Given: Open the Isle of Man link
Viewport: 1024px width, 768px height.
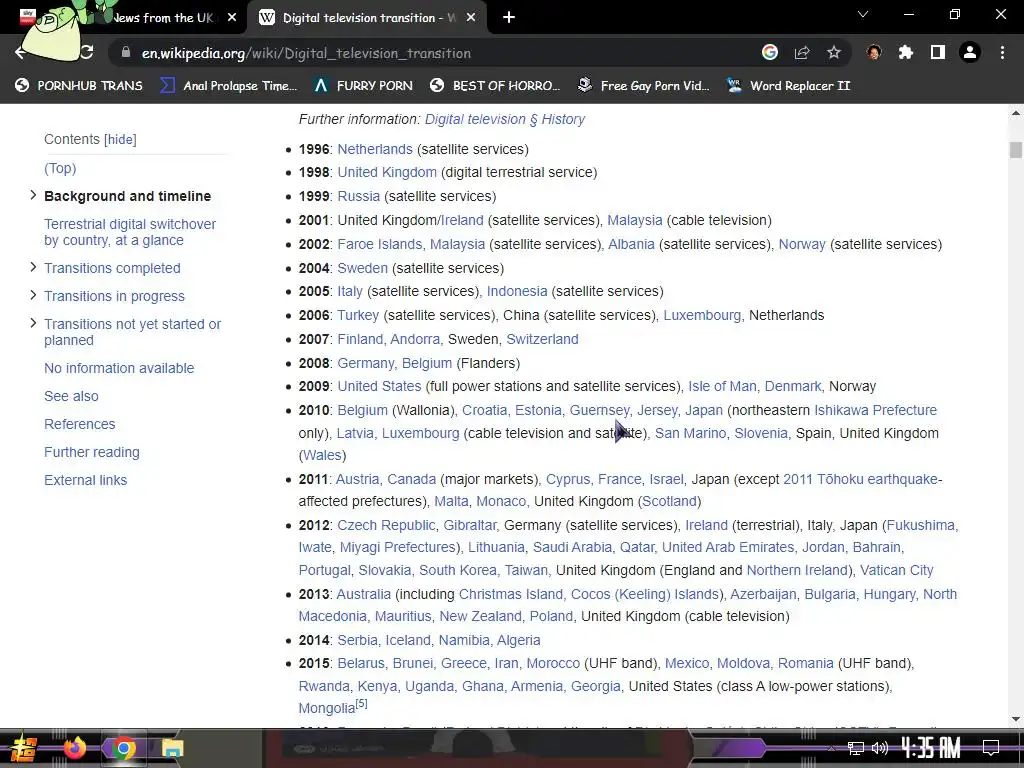Looking at the screenshot, I should 722,387.
